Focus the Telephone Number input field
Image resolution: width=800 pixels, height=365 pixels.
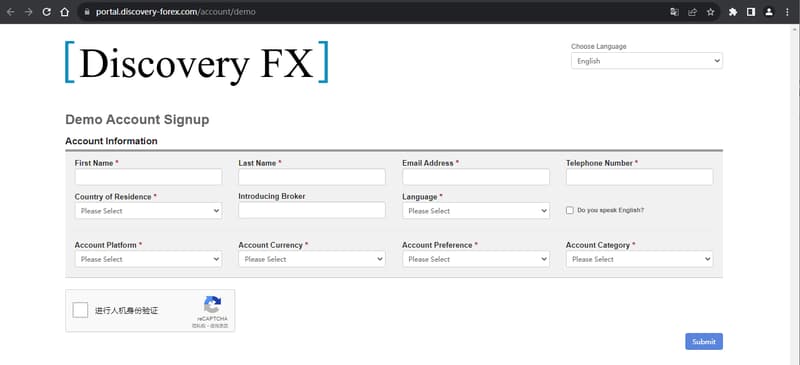(639, 177)
